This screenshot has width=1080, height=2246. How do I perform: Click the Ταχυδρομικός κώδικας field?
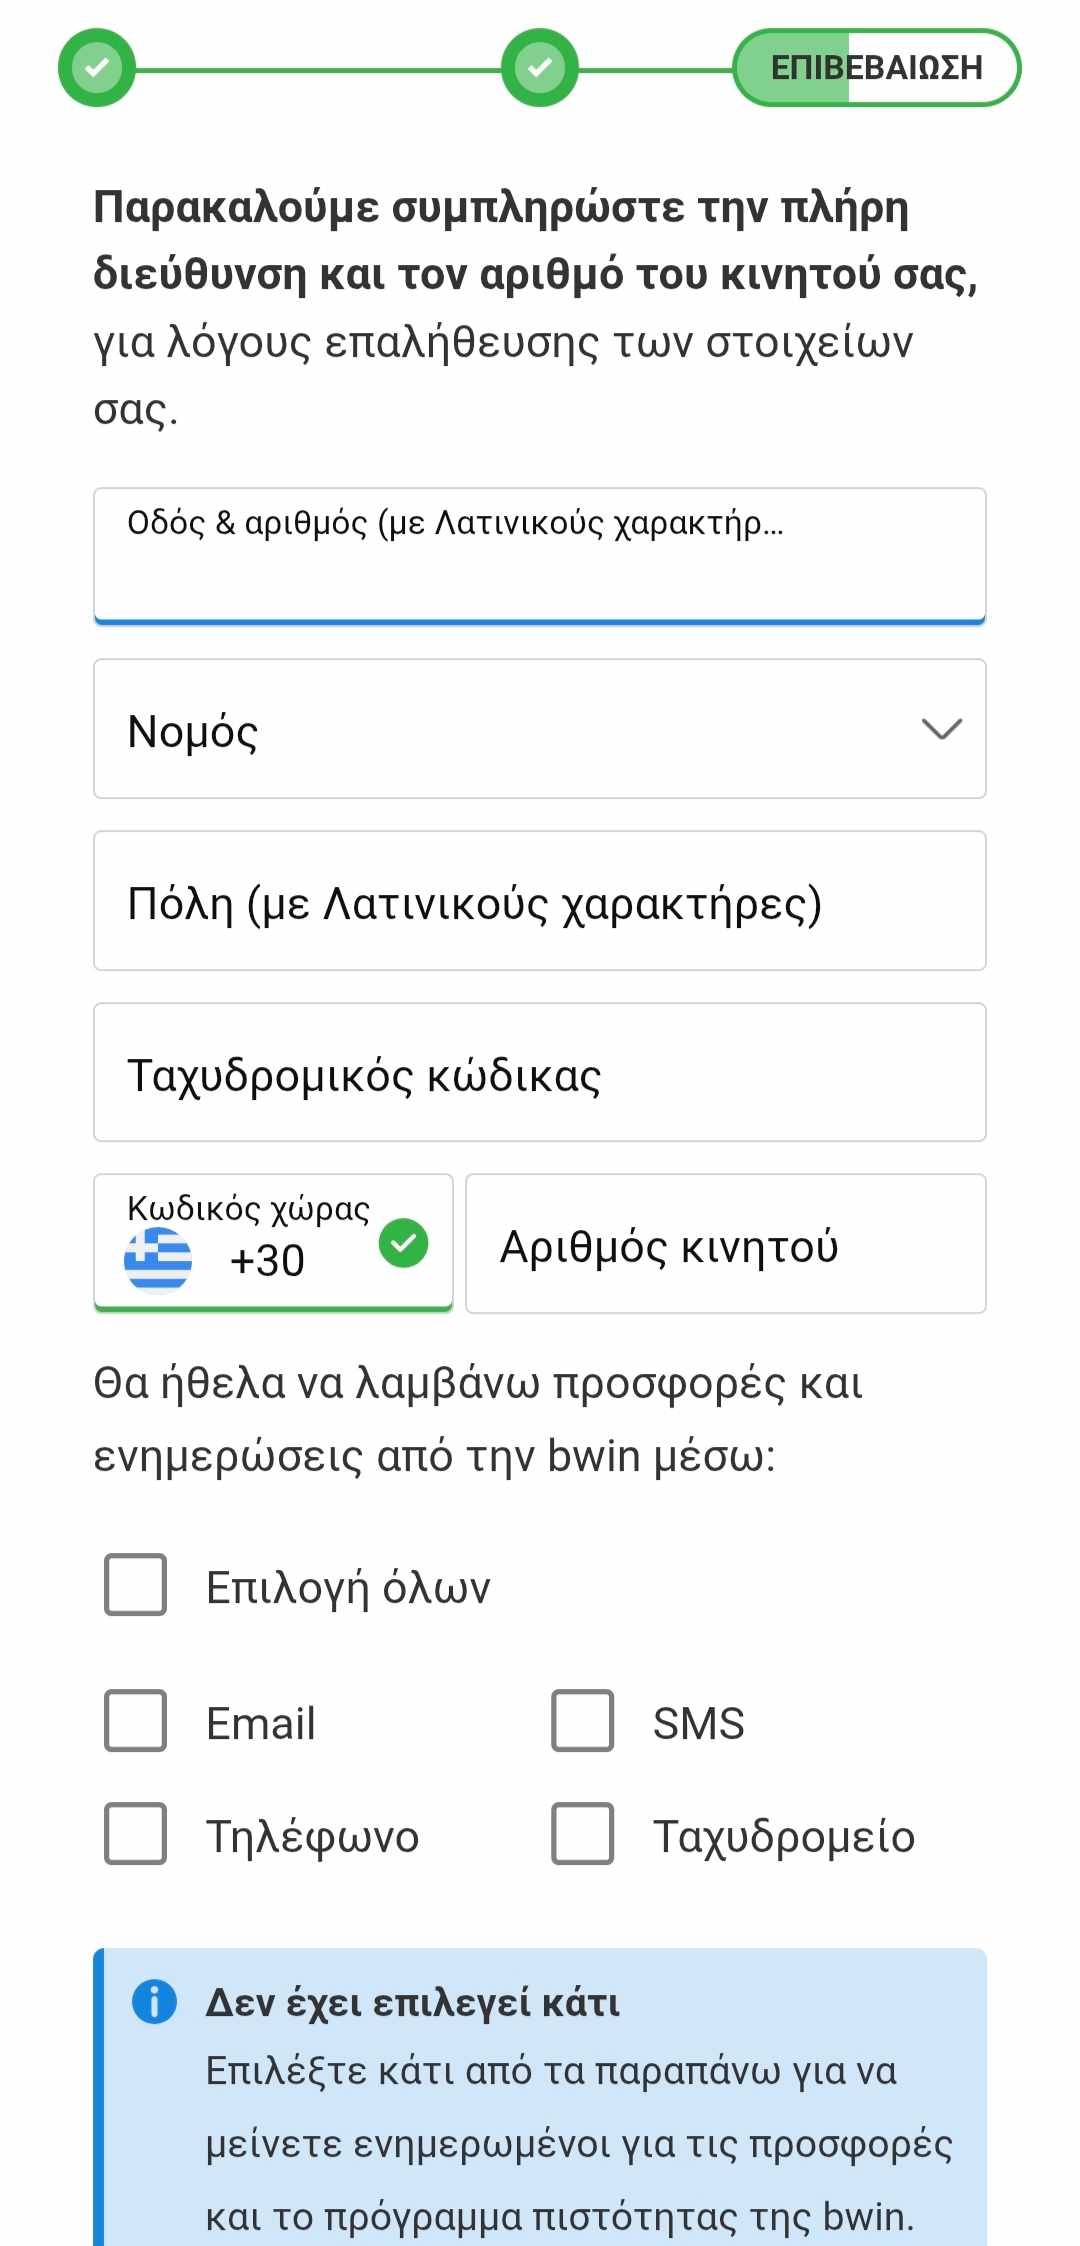click(x=540, y=1072)
